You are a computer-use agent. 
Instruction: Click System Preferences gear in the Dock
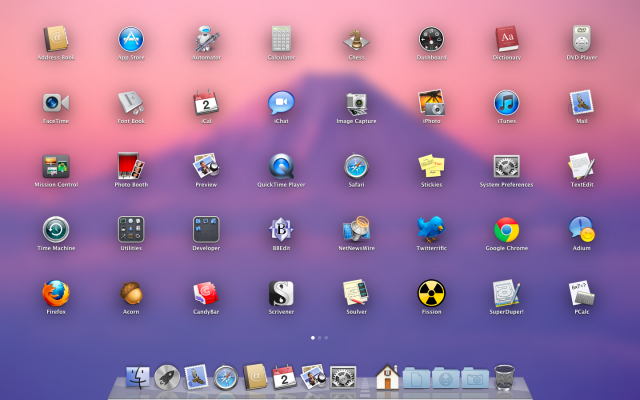pos(343,377)
